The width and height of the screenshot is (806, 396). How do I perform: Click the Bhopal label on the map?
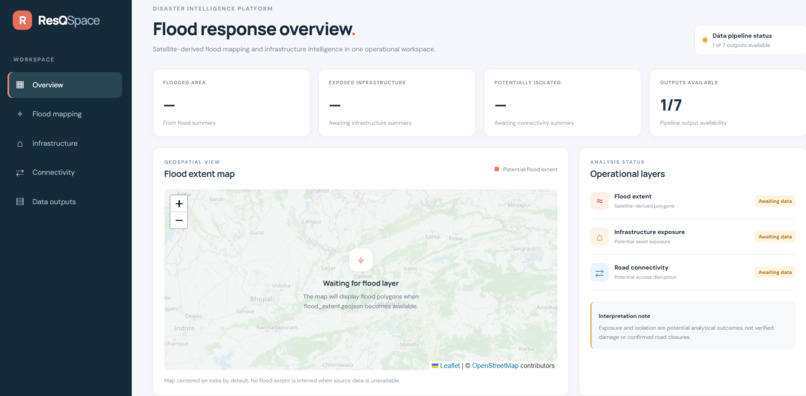tap(261, 299)
